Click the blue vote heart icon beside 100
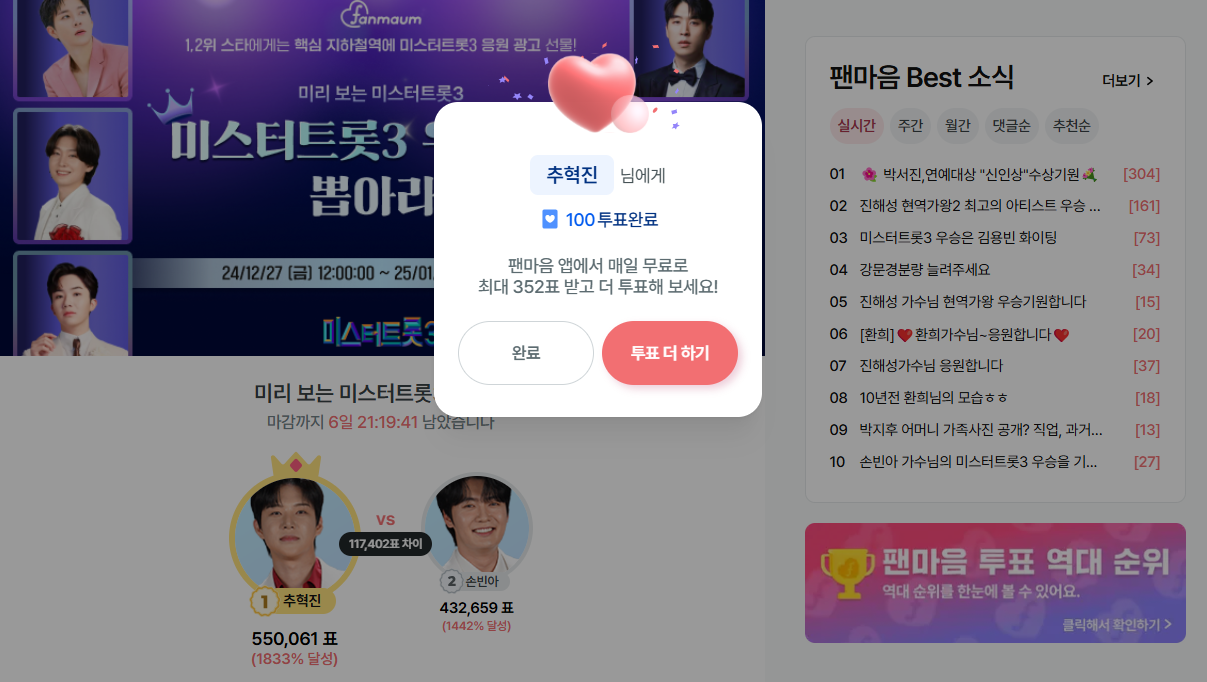The width and height of the screenshot is (1207, 682). [x=550, y=219]
